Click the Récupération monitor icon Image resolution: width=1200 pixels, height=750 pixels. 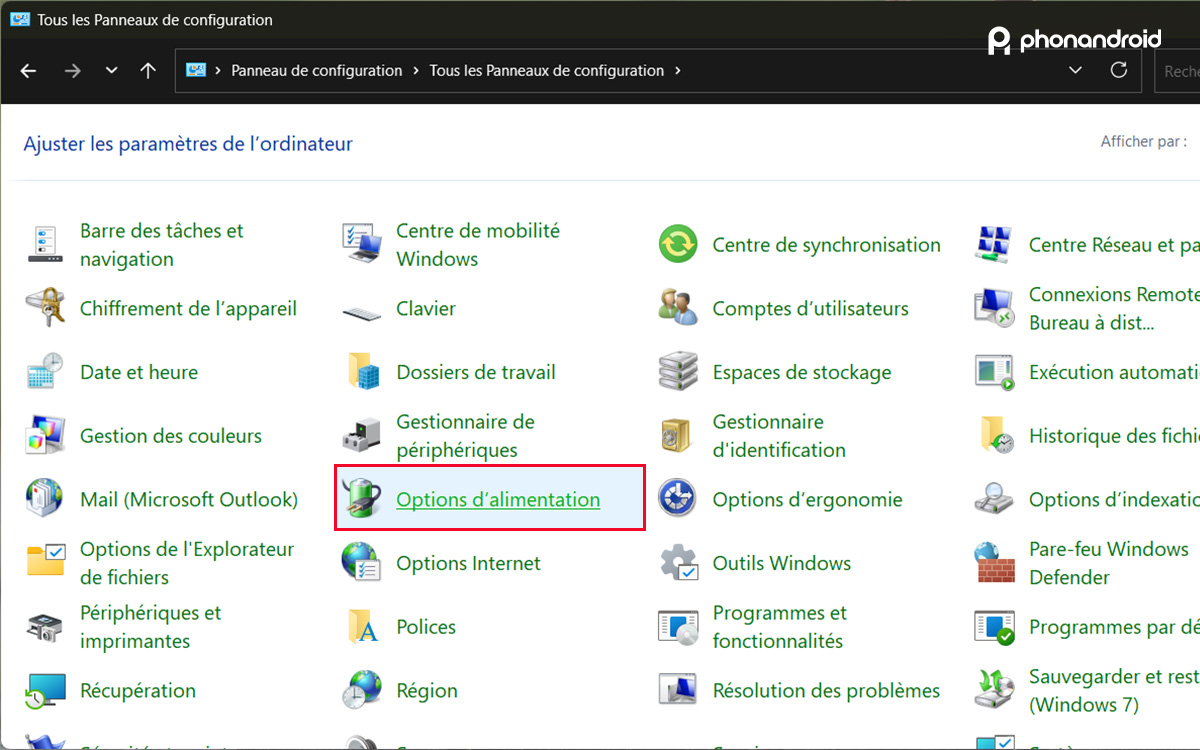coord(46,690)
